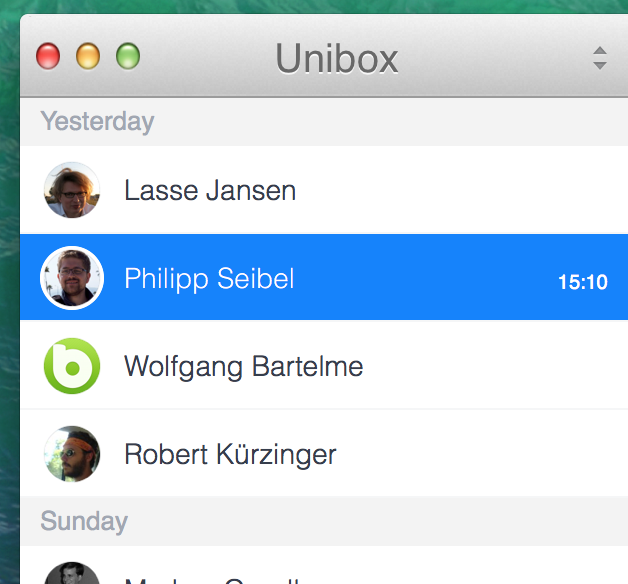Screen dimensions: 628x584
Task: Click Wolfgang Bartelme's green logo avatar
Action: (x=72, y=366)
